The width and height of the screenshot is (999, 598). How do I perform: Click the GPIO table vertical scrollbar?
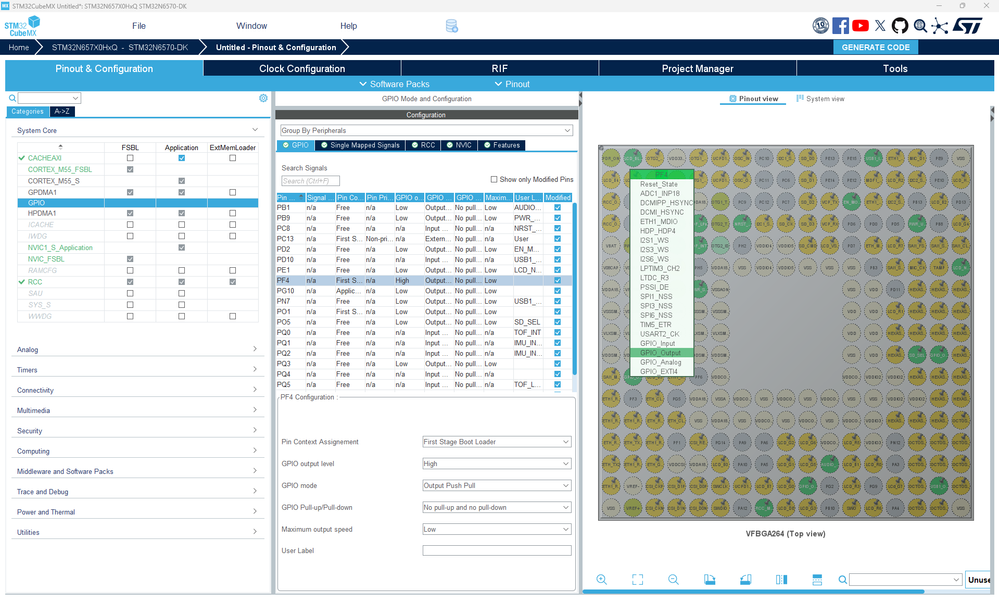(x=575, y=289)
